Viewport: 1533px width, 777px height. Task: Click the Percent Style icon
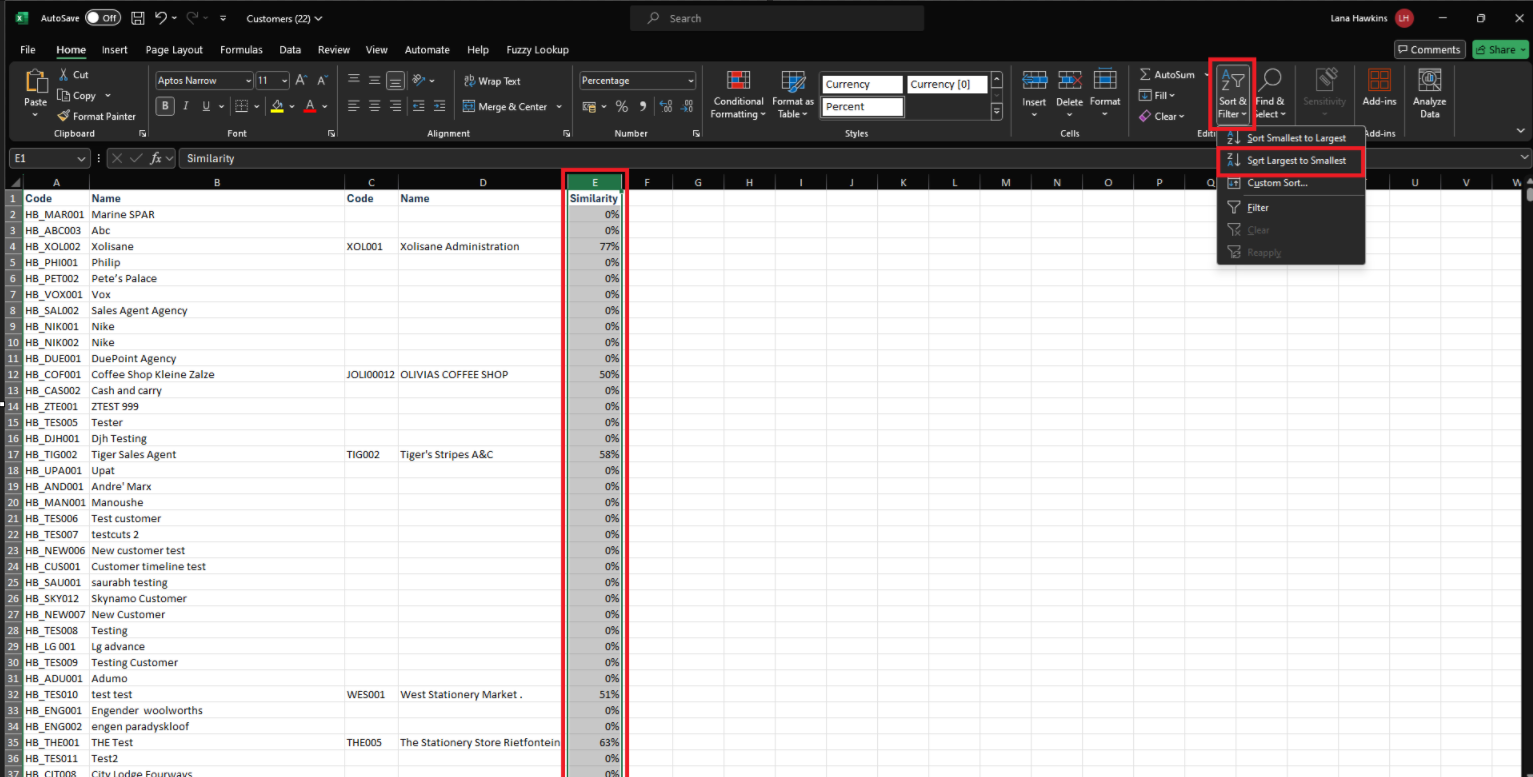click(x=621, y=106)
